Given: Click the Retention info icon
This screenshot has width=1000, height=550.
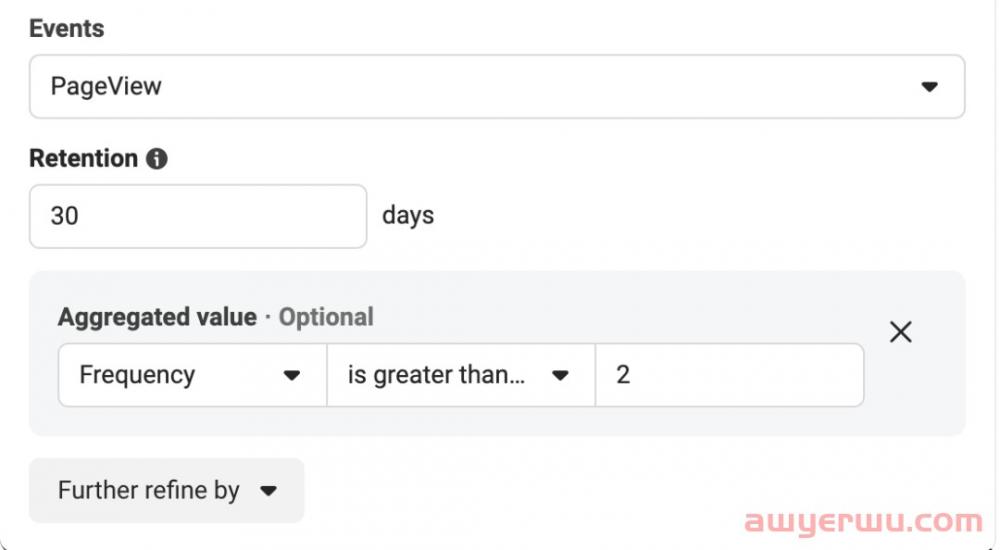Looking at the screenshot, I should click(157, 159).
